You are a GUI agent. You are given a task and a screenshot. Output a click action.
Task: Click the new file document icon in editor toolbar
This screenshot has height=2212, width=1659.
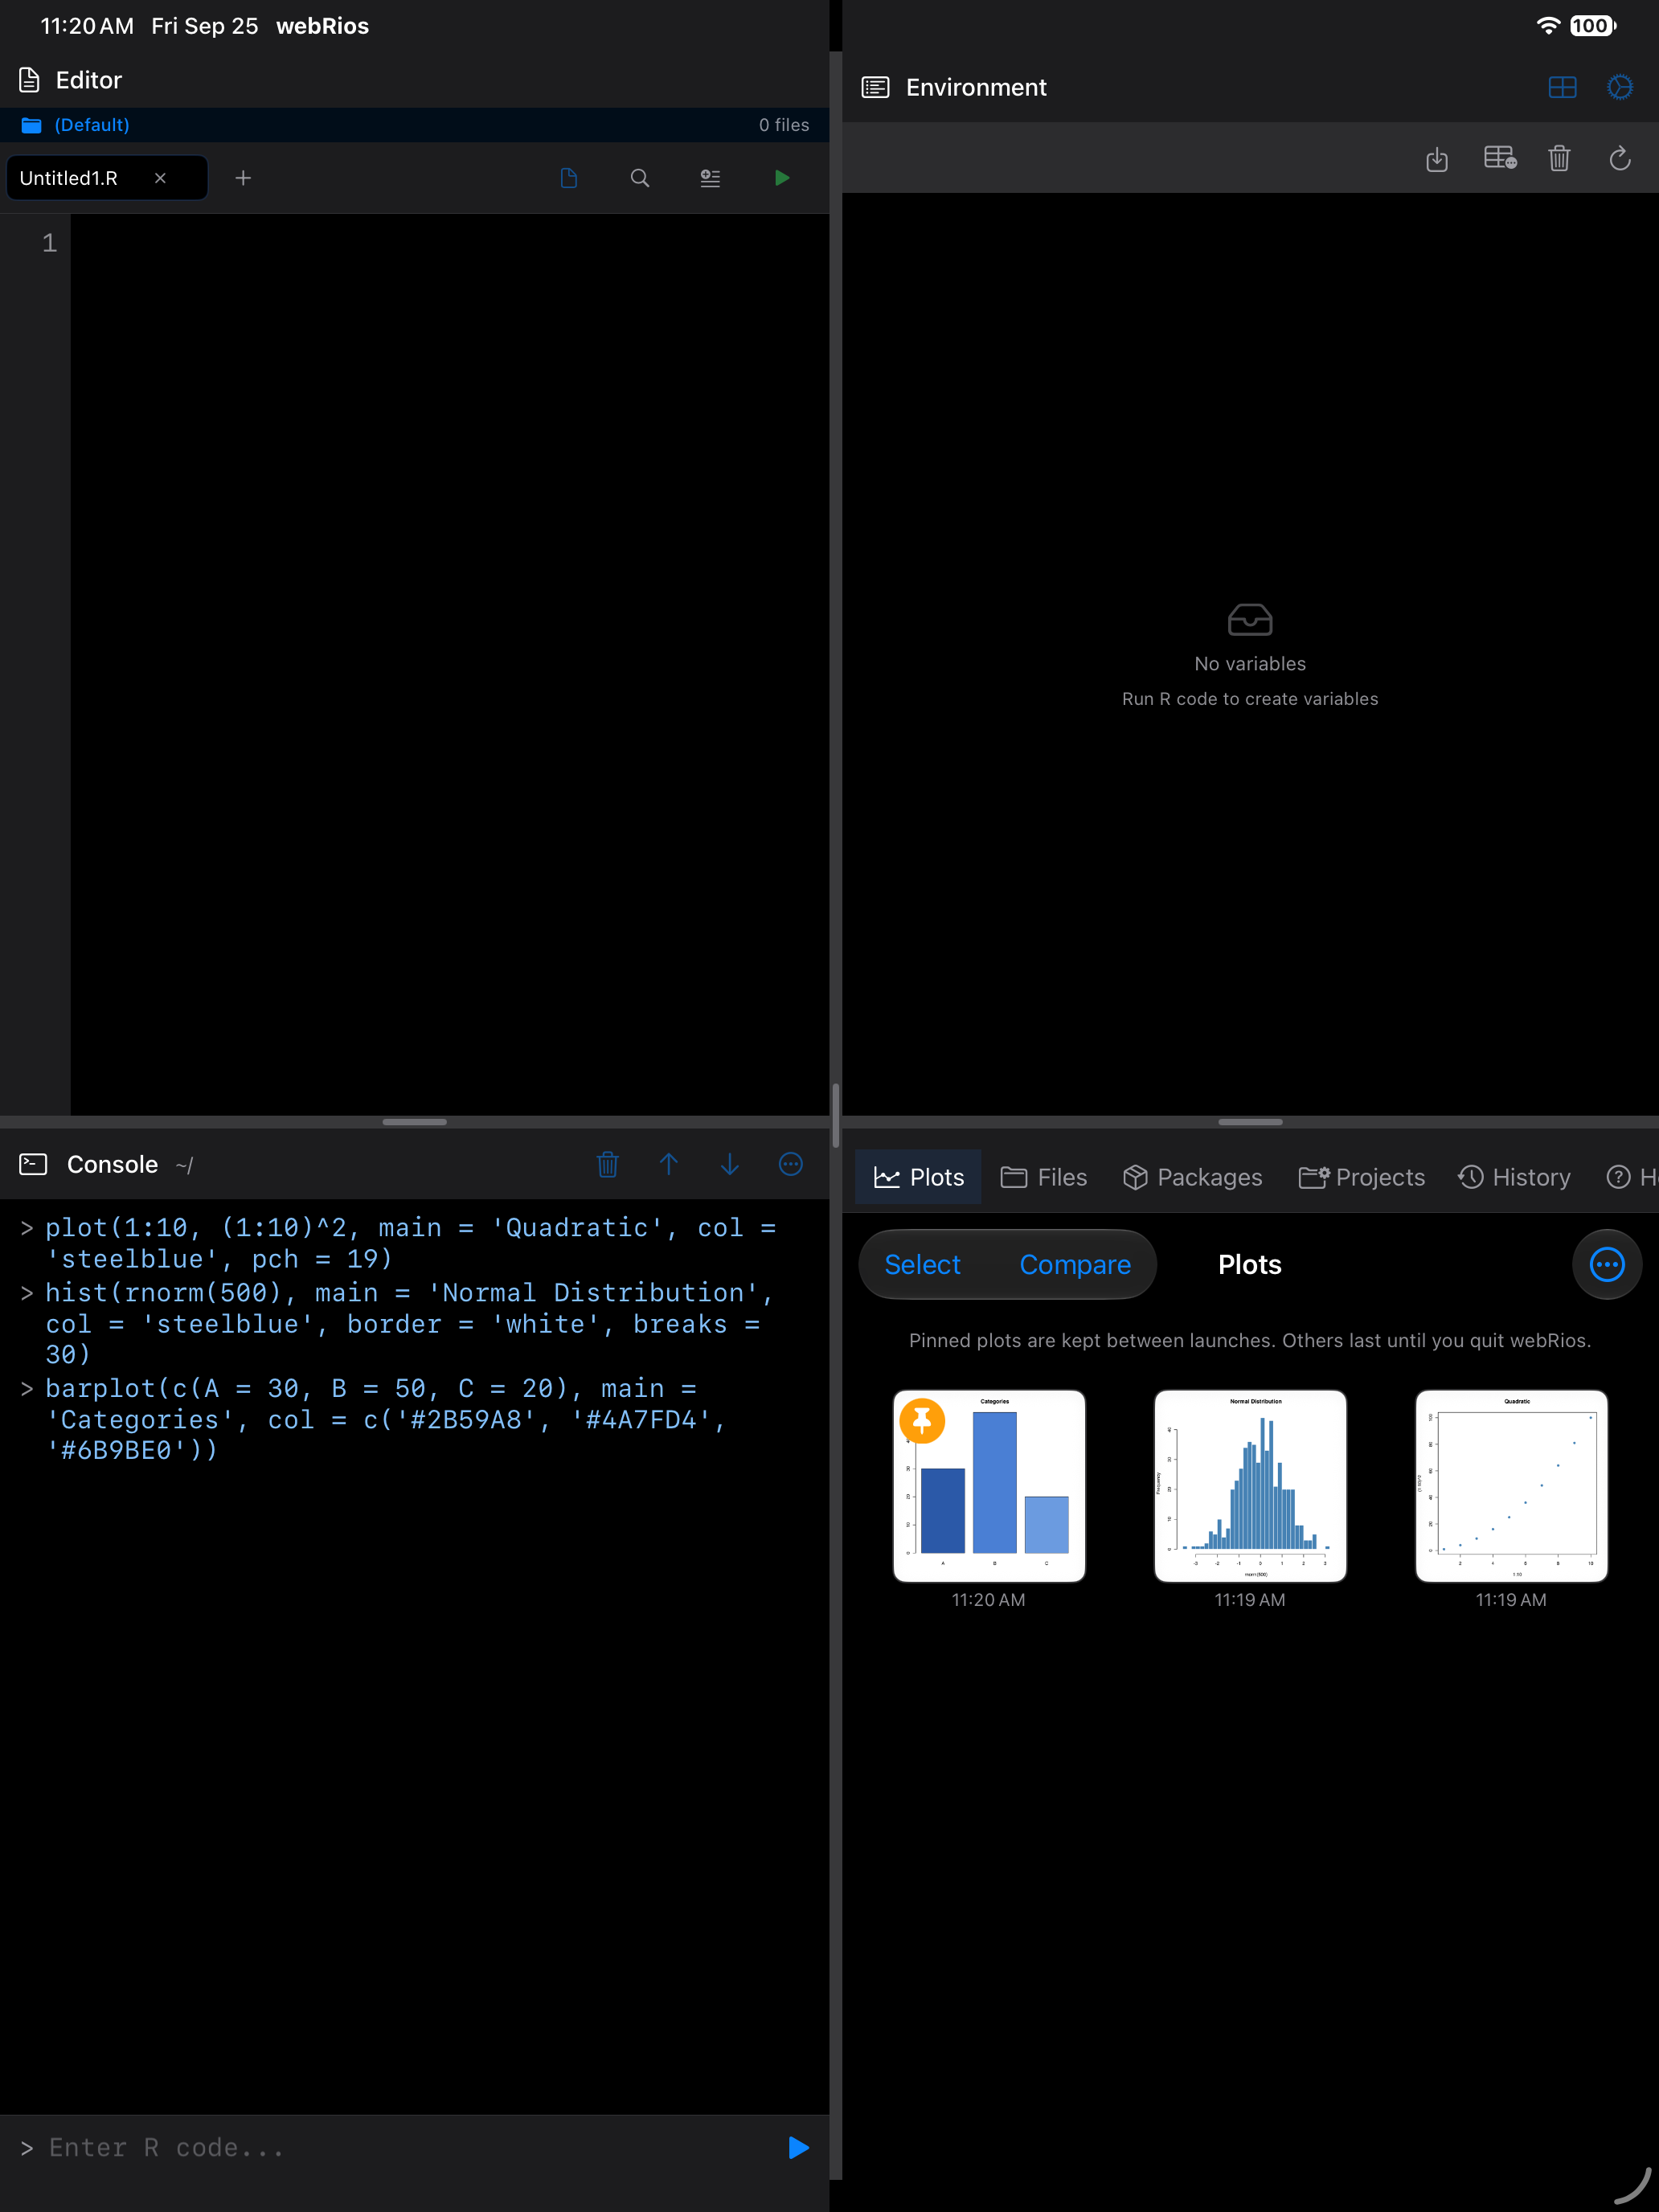click(569, 178)
